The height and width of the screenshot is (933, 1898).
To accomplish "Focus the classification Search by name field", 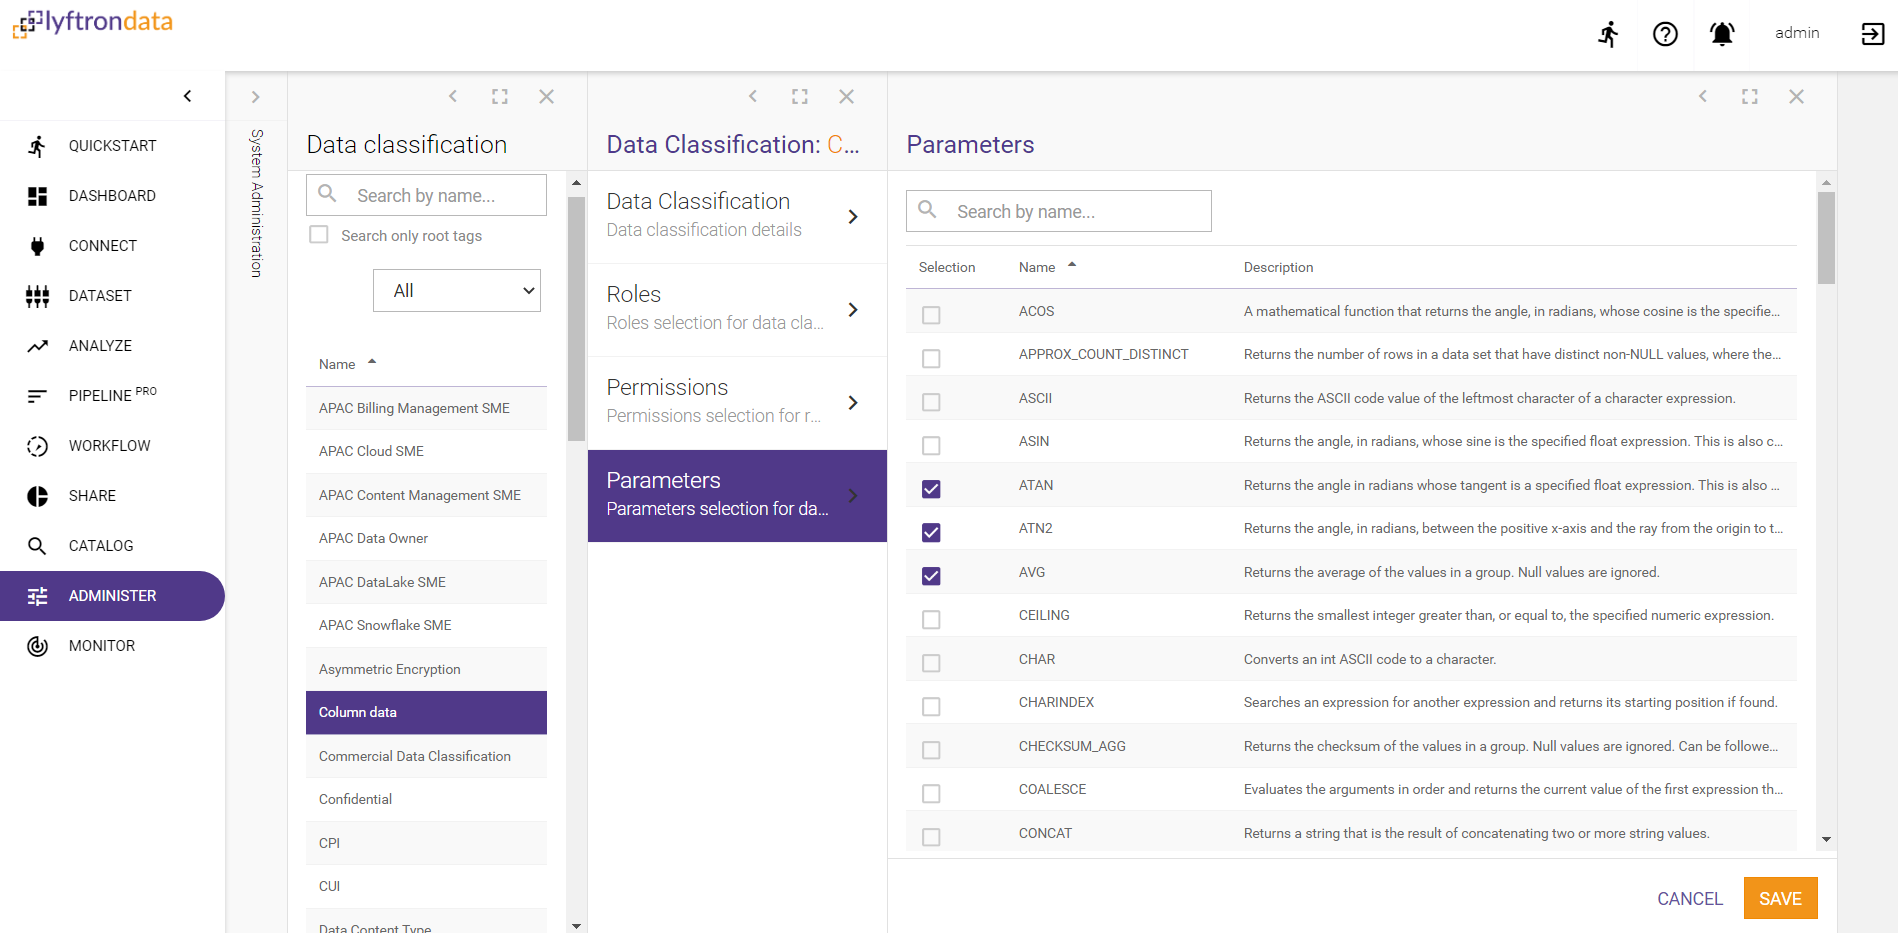I will 426,195.
